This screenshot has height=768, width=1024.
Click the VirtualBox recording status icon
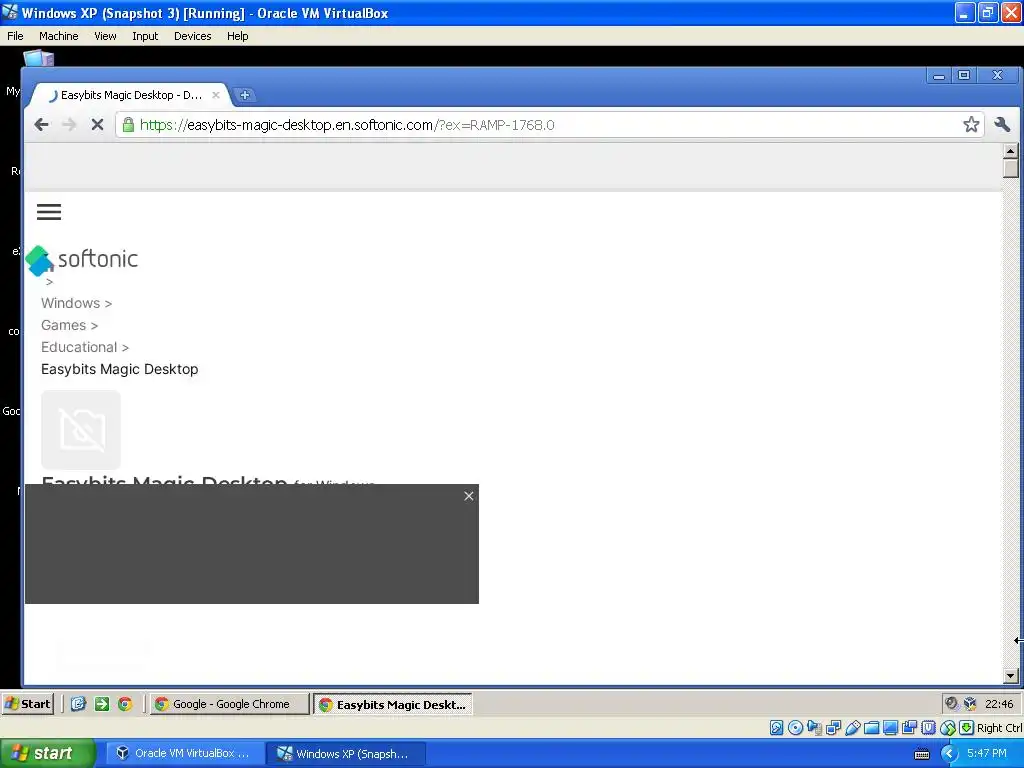click(909, 728)
